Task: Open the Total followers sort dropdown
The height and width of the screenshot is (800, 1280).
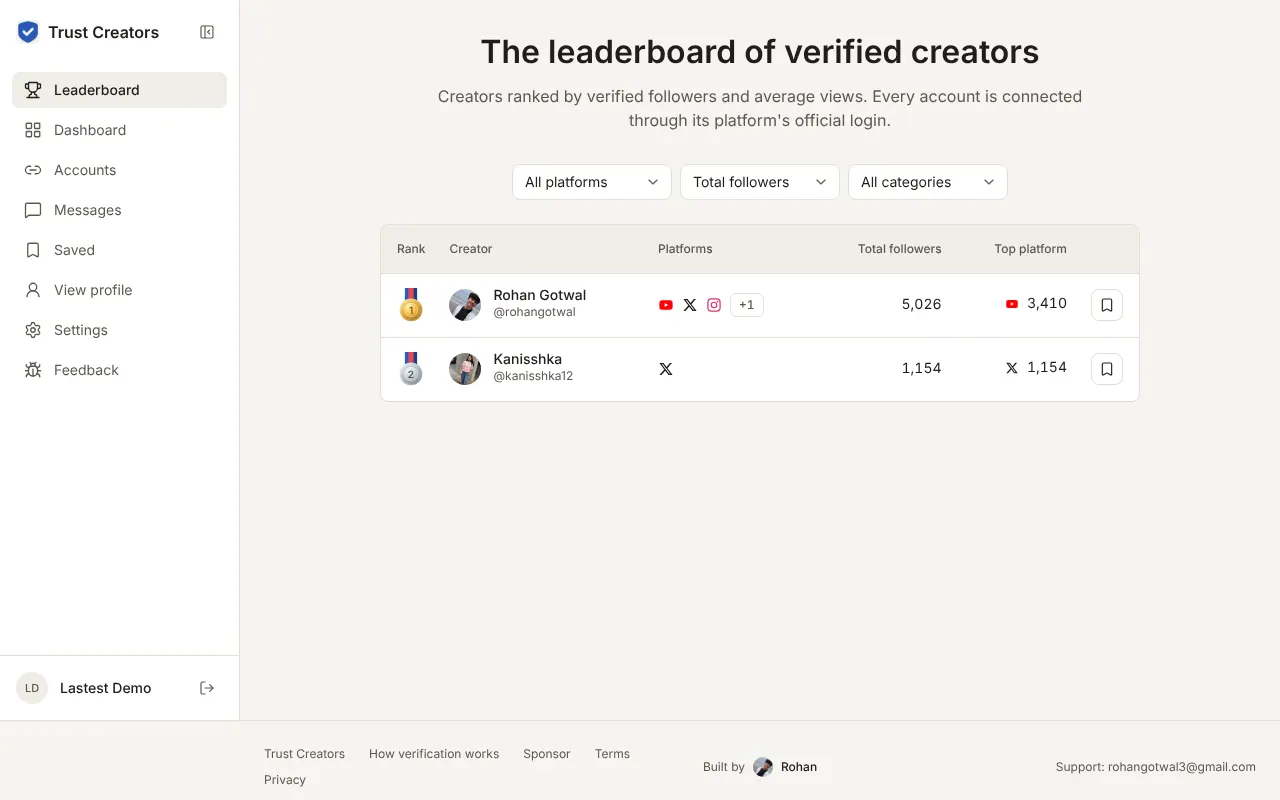Action: pos(760,182)
